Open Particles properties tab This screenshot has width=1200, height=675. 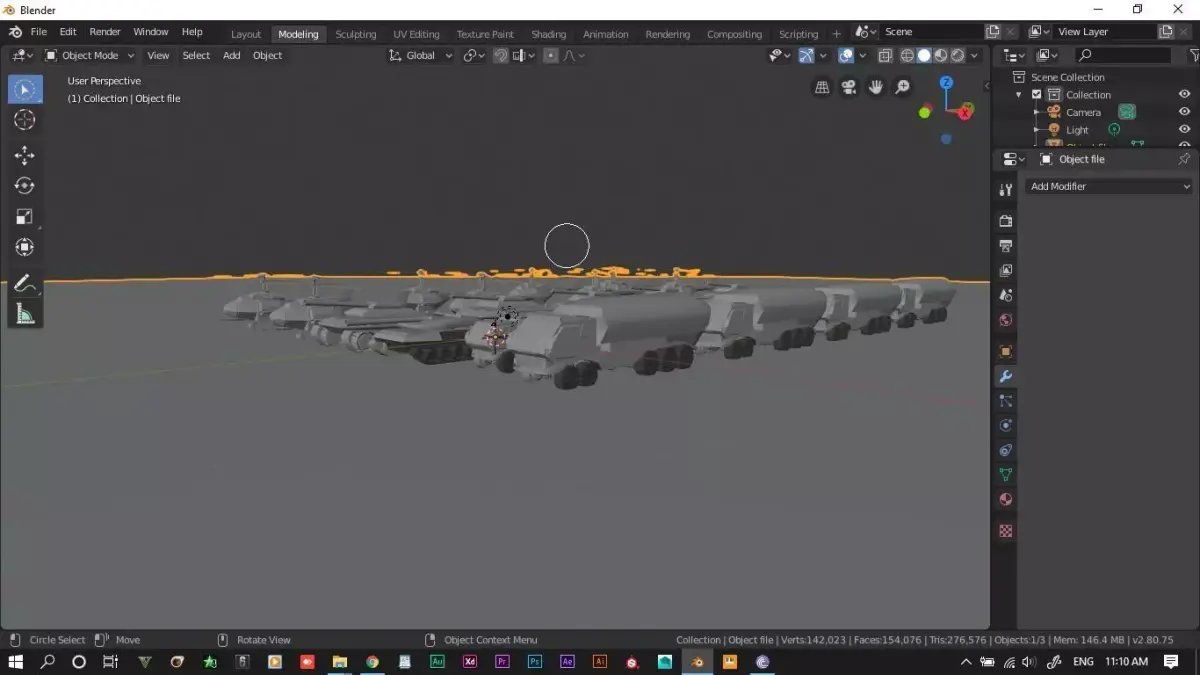(1006, 401)
